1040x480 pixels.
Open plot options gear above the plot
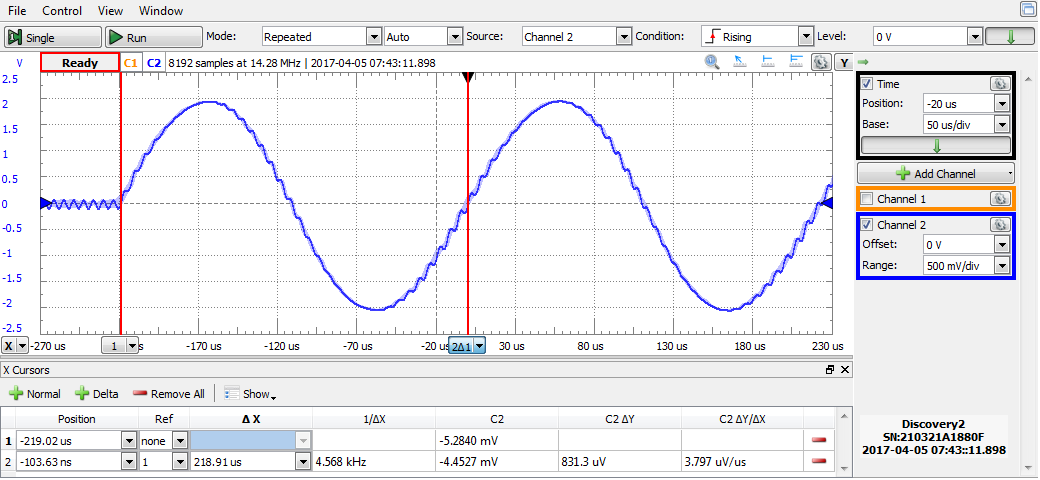point(821,62)
